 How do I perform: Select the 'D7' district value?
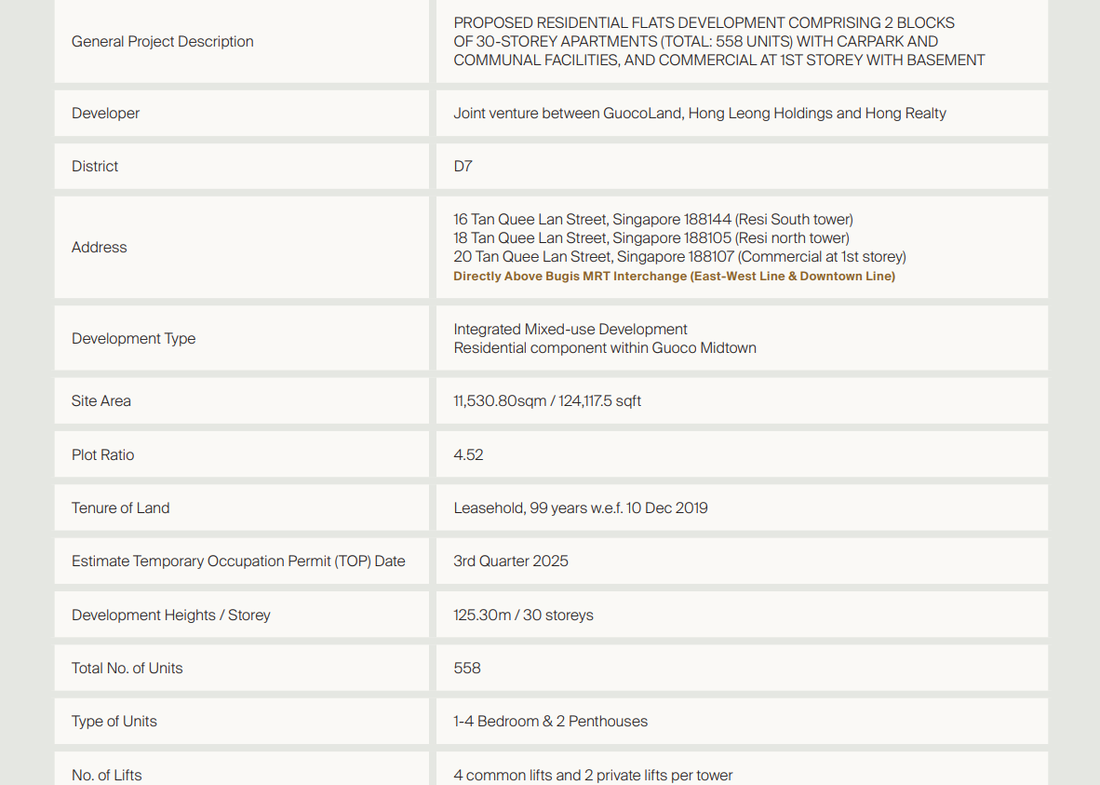point(463,166)
